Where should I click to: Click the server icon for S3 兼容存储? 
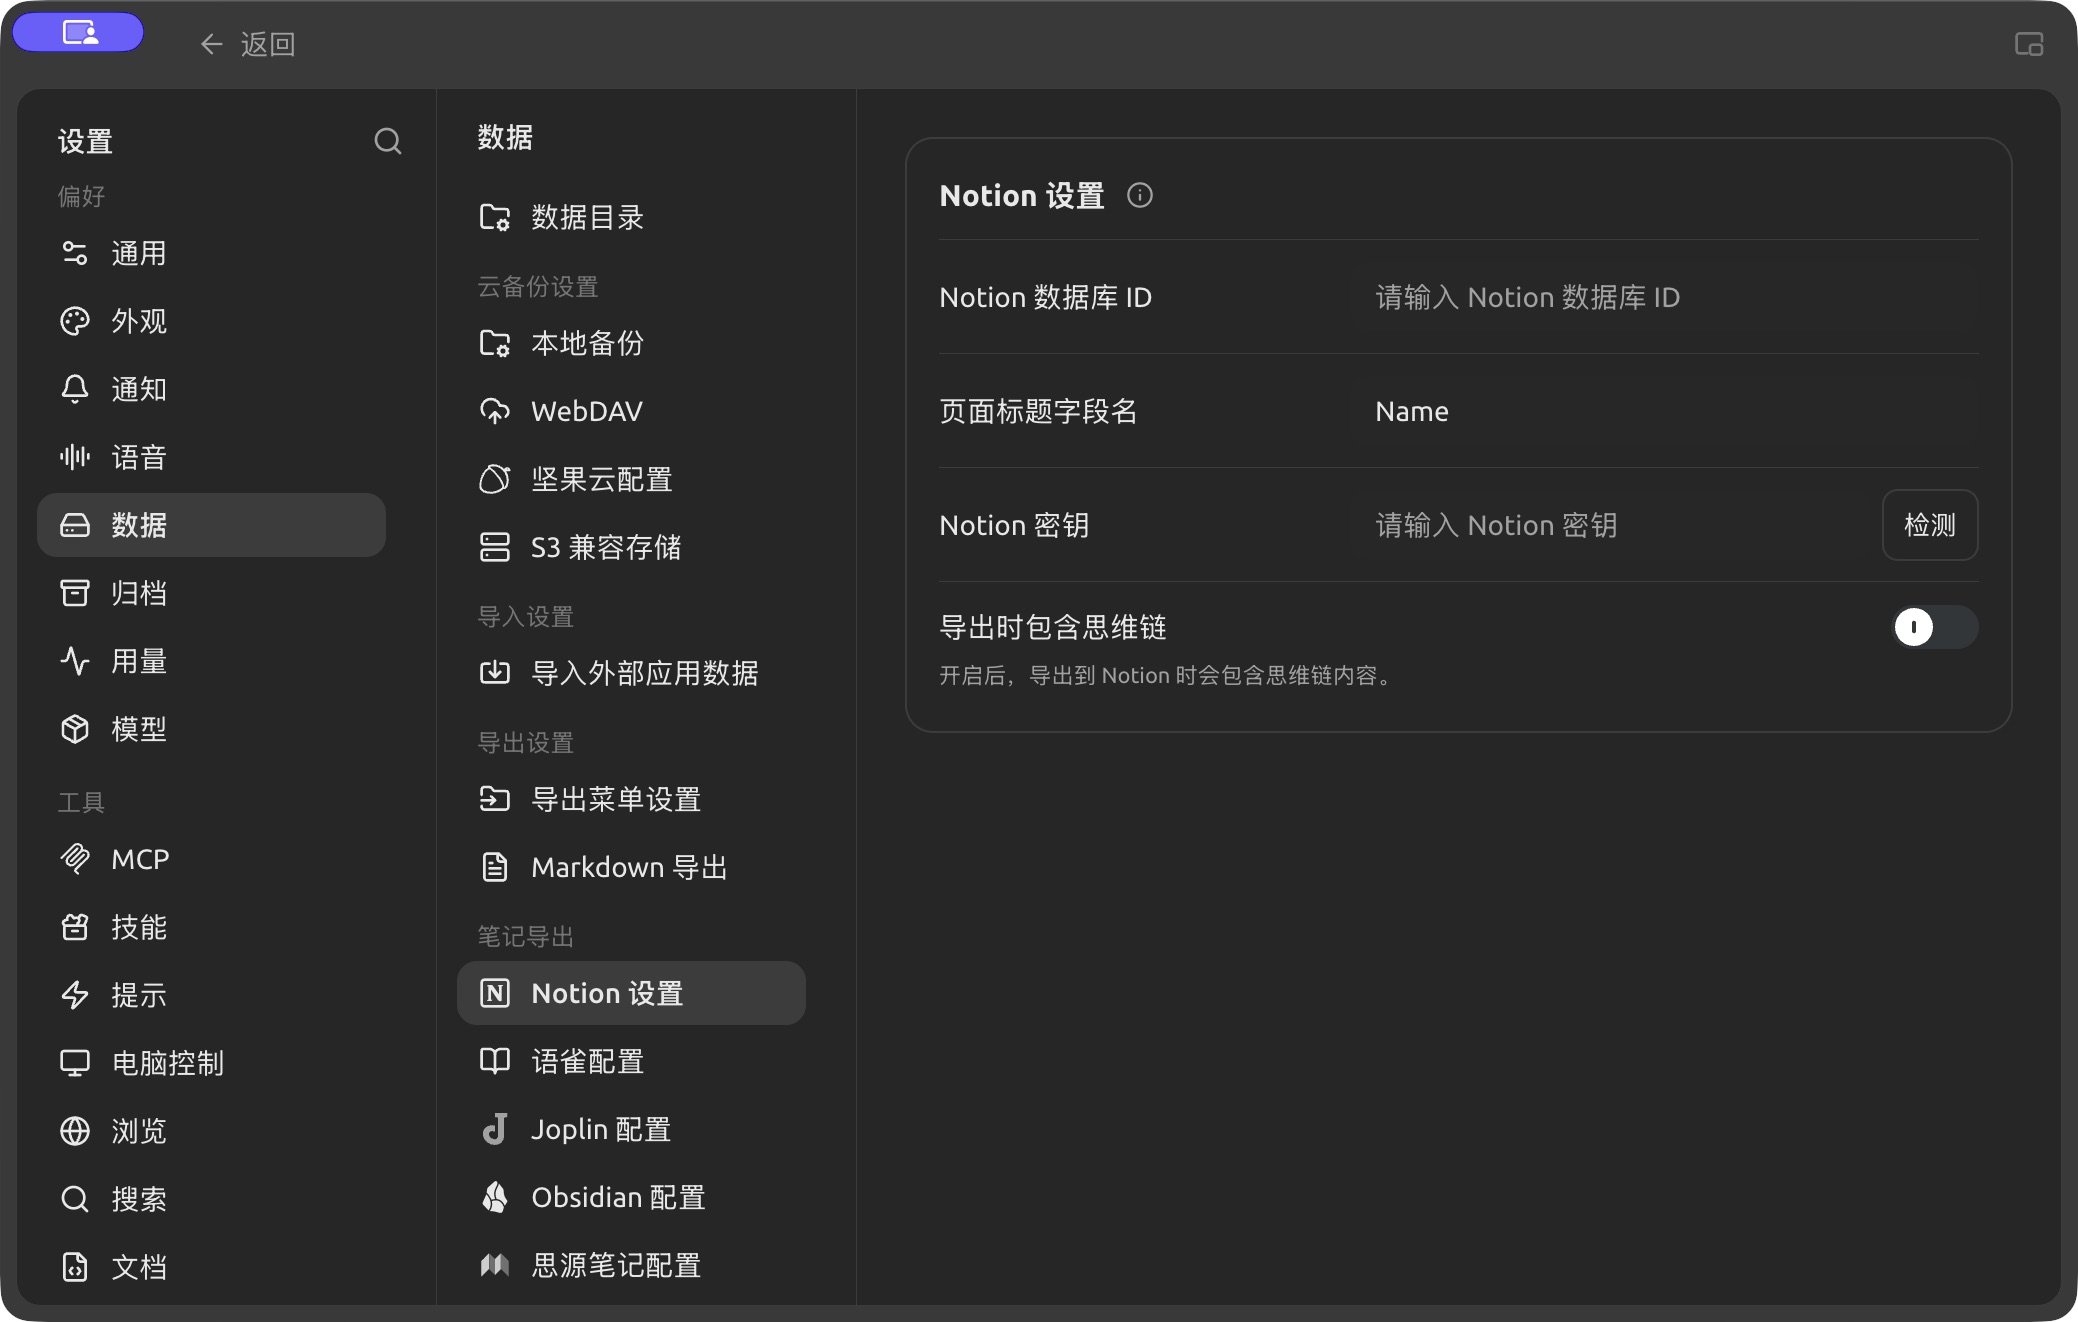click(495, 547)
